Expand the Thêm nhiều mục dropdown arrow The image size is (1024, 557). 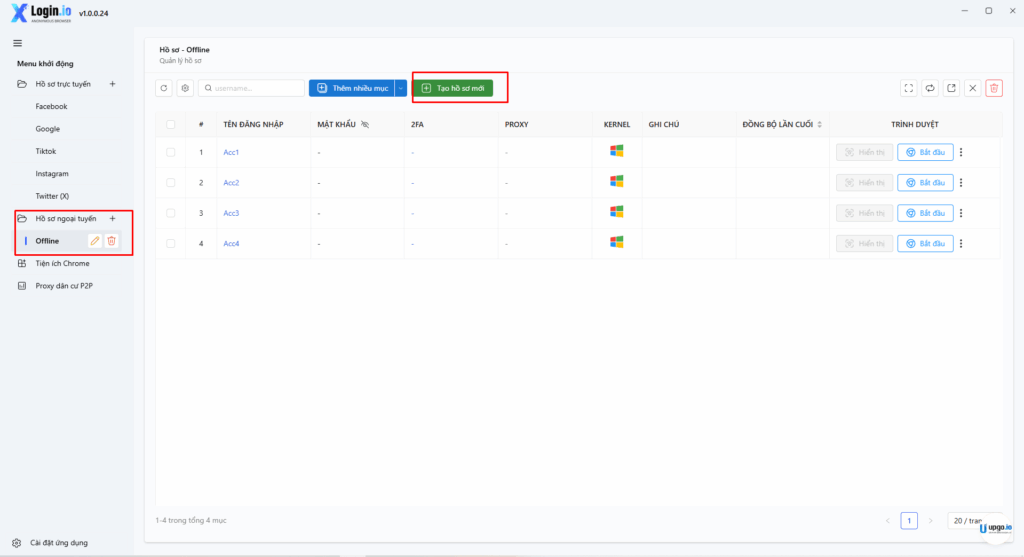tap(401, 88)
